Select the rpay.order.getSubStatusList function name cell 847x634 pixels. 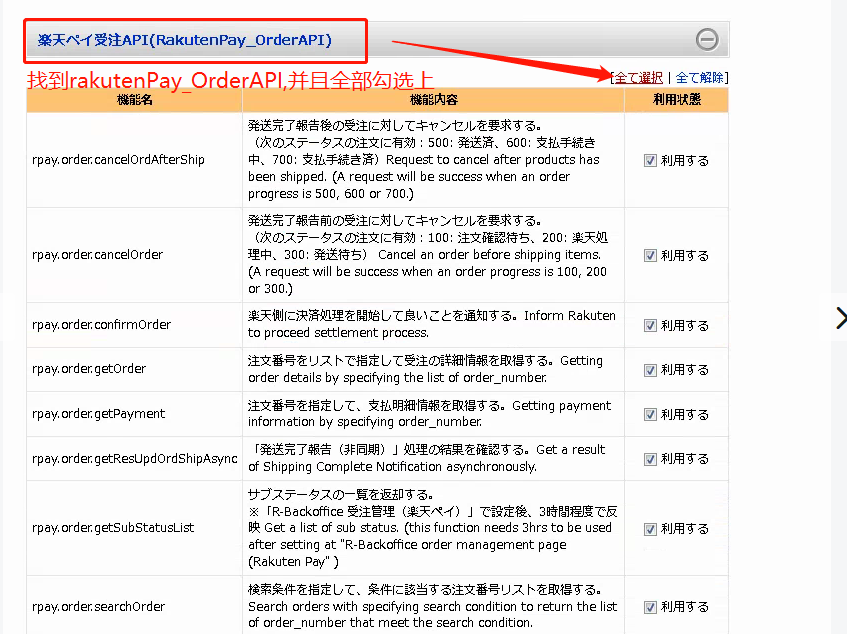coord(135,528)
